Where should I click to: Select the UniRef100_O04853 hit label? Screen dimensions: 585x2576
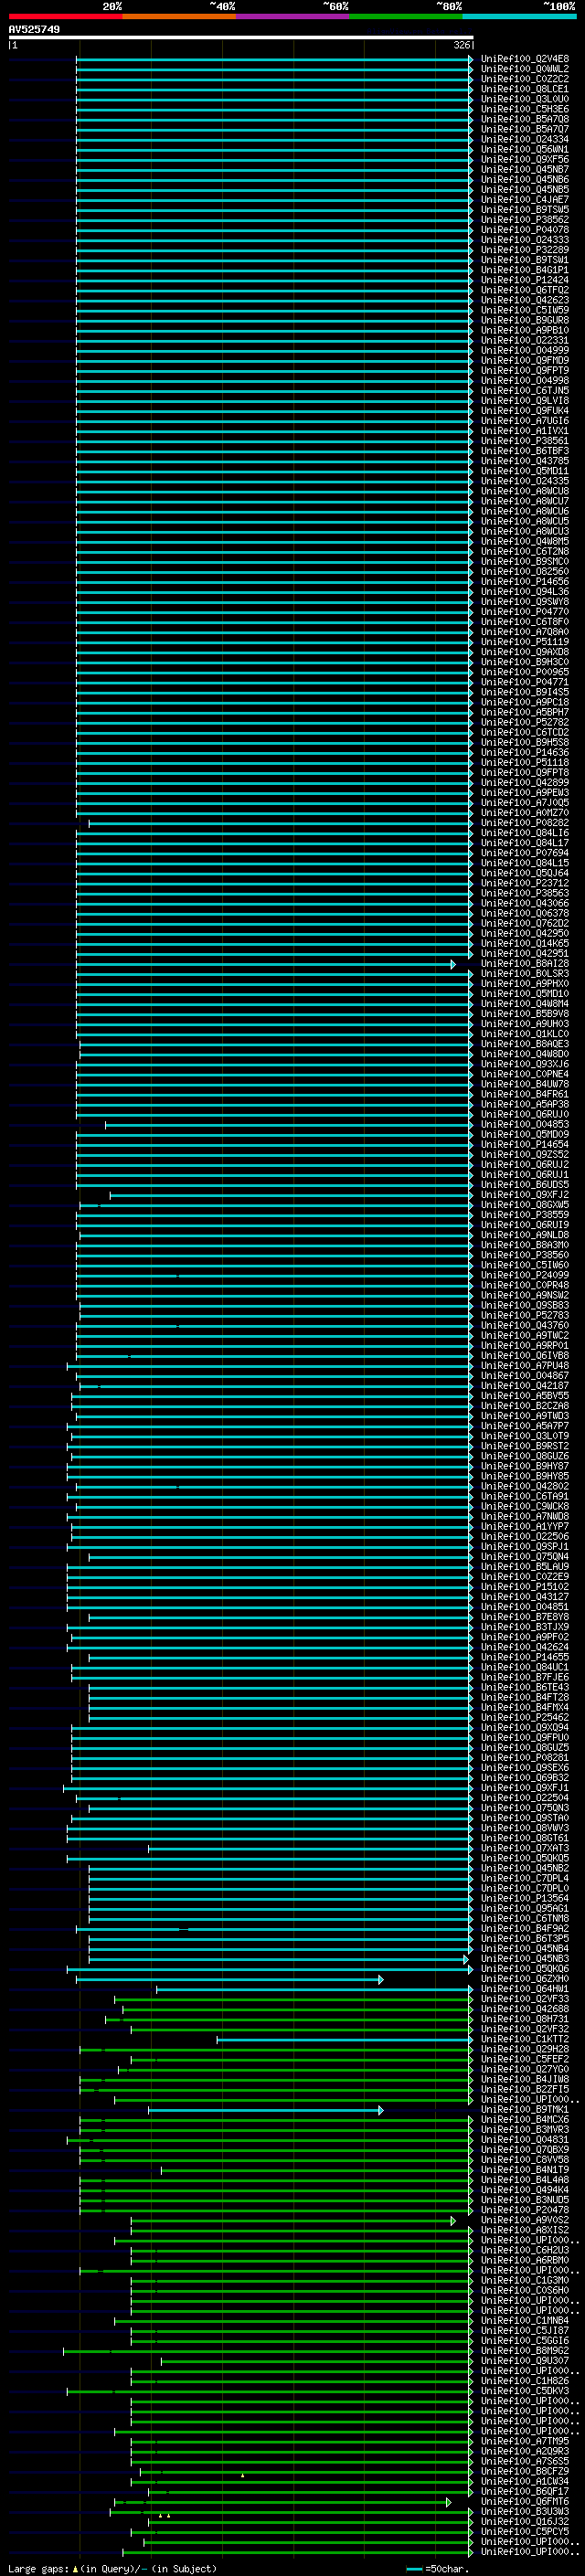525,1125
